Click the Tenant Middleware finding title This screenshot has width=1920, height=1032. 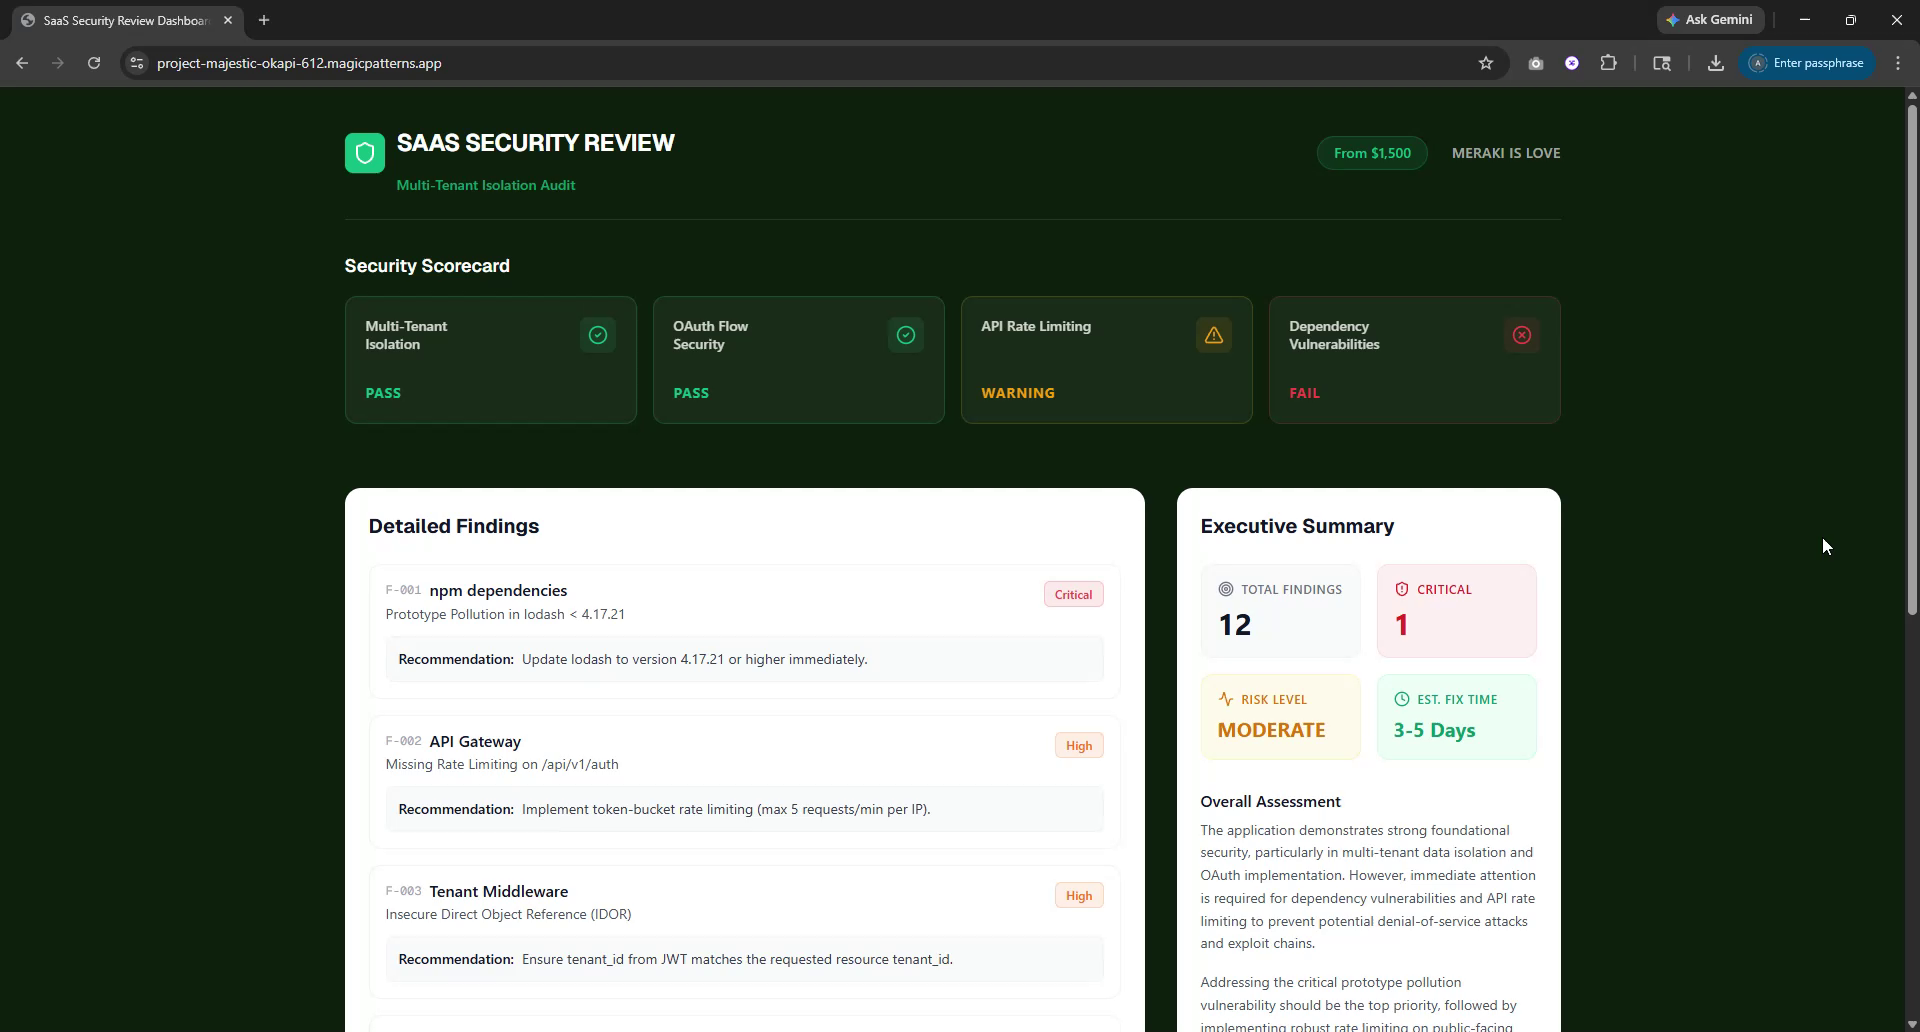[498, 892]
